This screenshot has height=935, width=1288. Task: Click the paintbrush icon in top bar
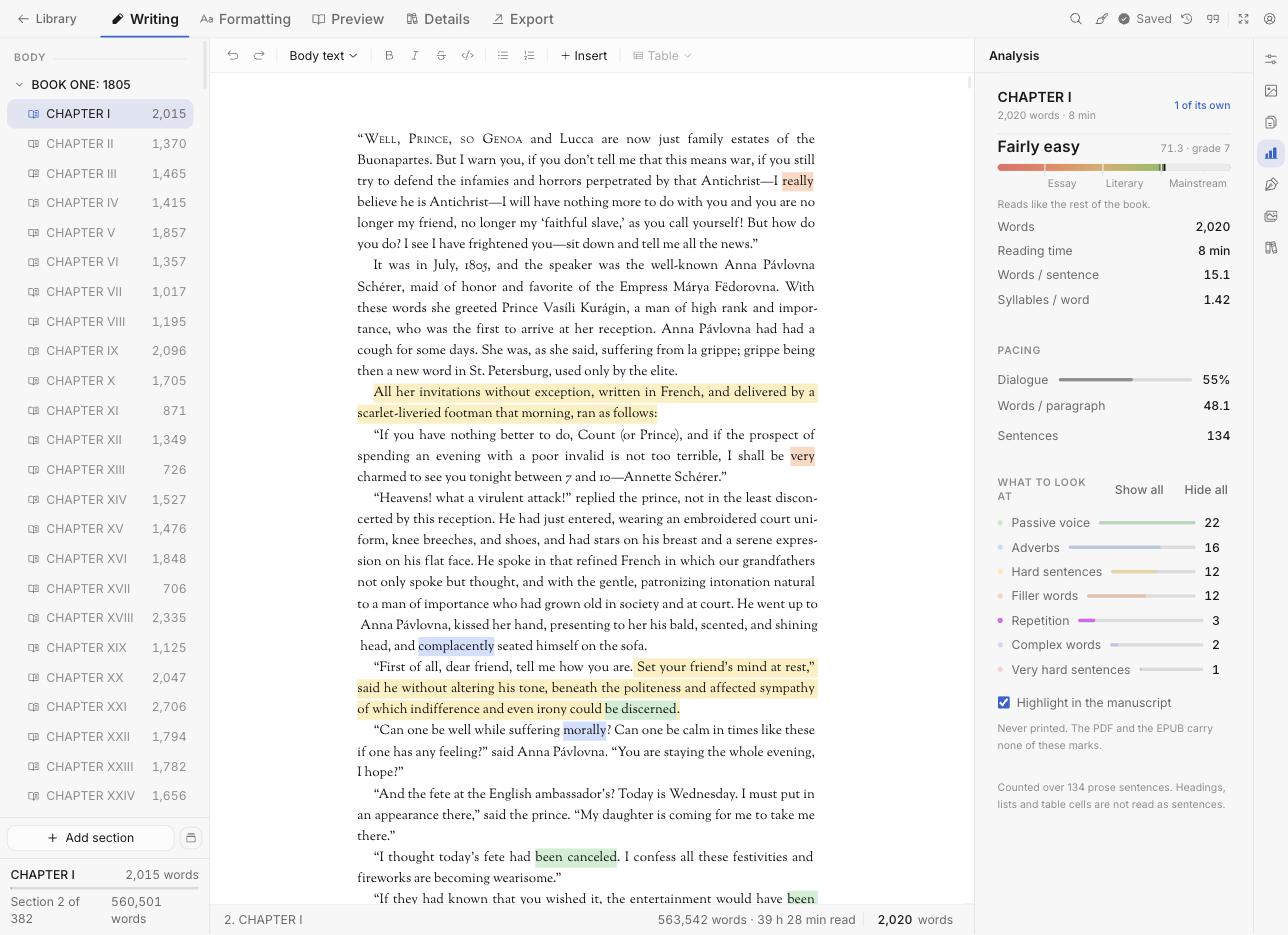[x=1101, y=19]
